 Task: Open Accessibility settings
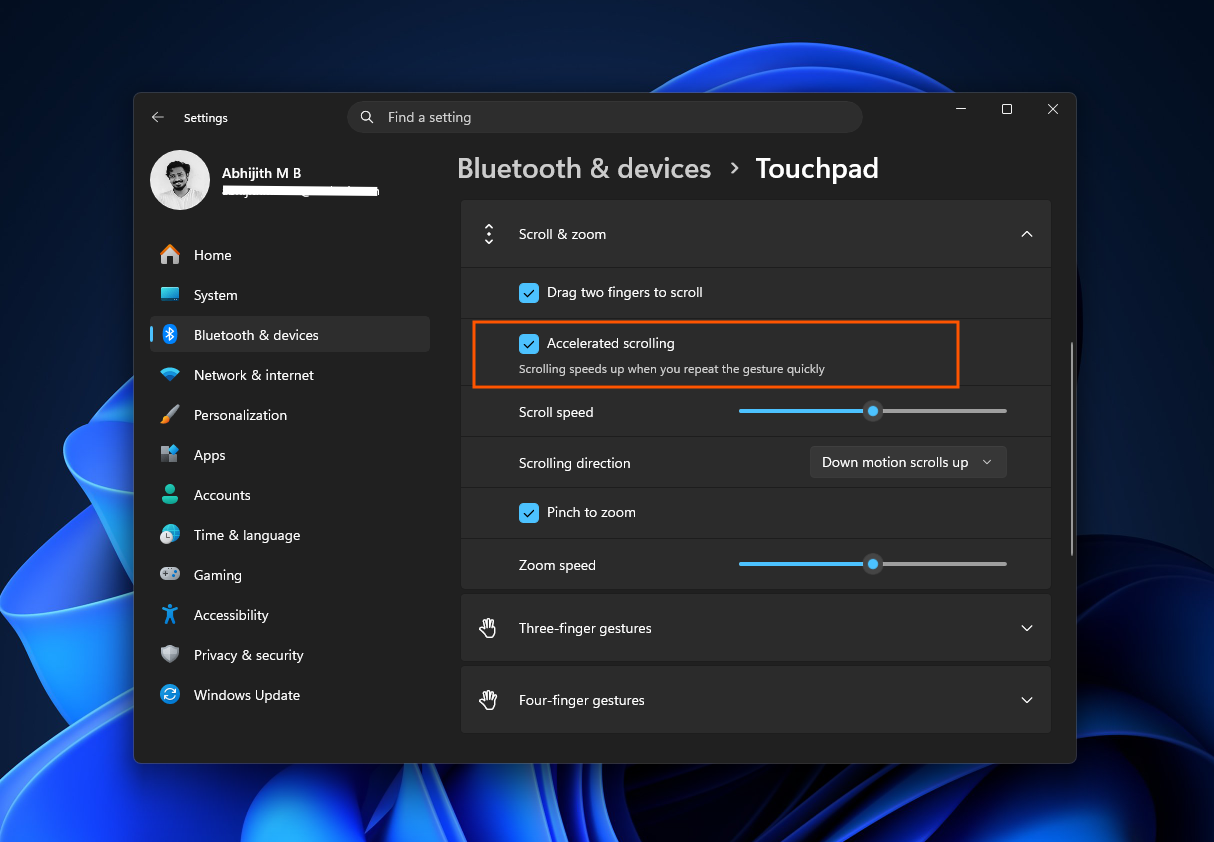290,615
